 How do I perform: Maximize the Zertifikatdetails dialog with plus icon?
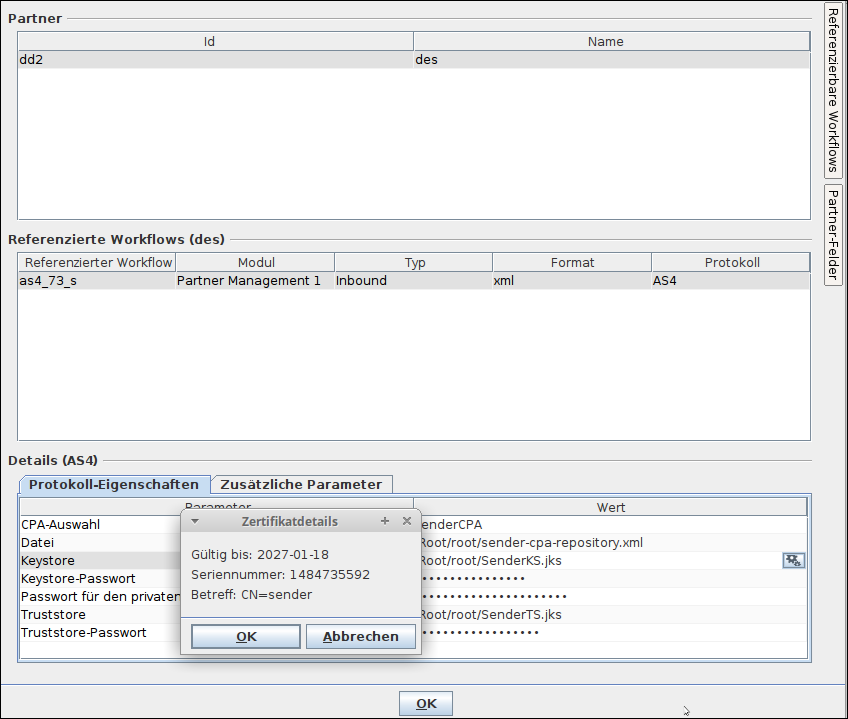pyautogui.click(x=385, y=521)
